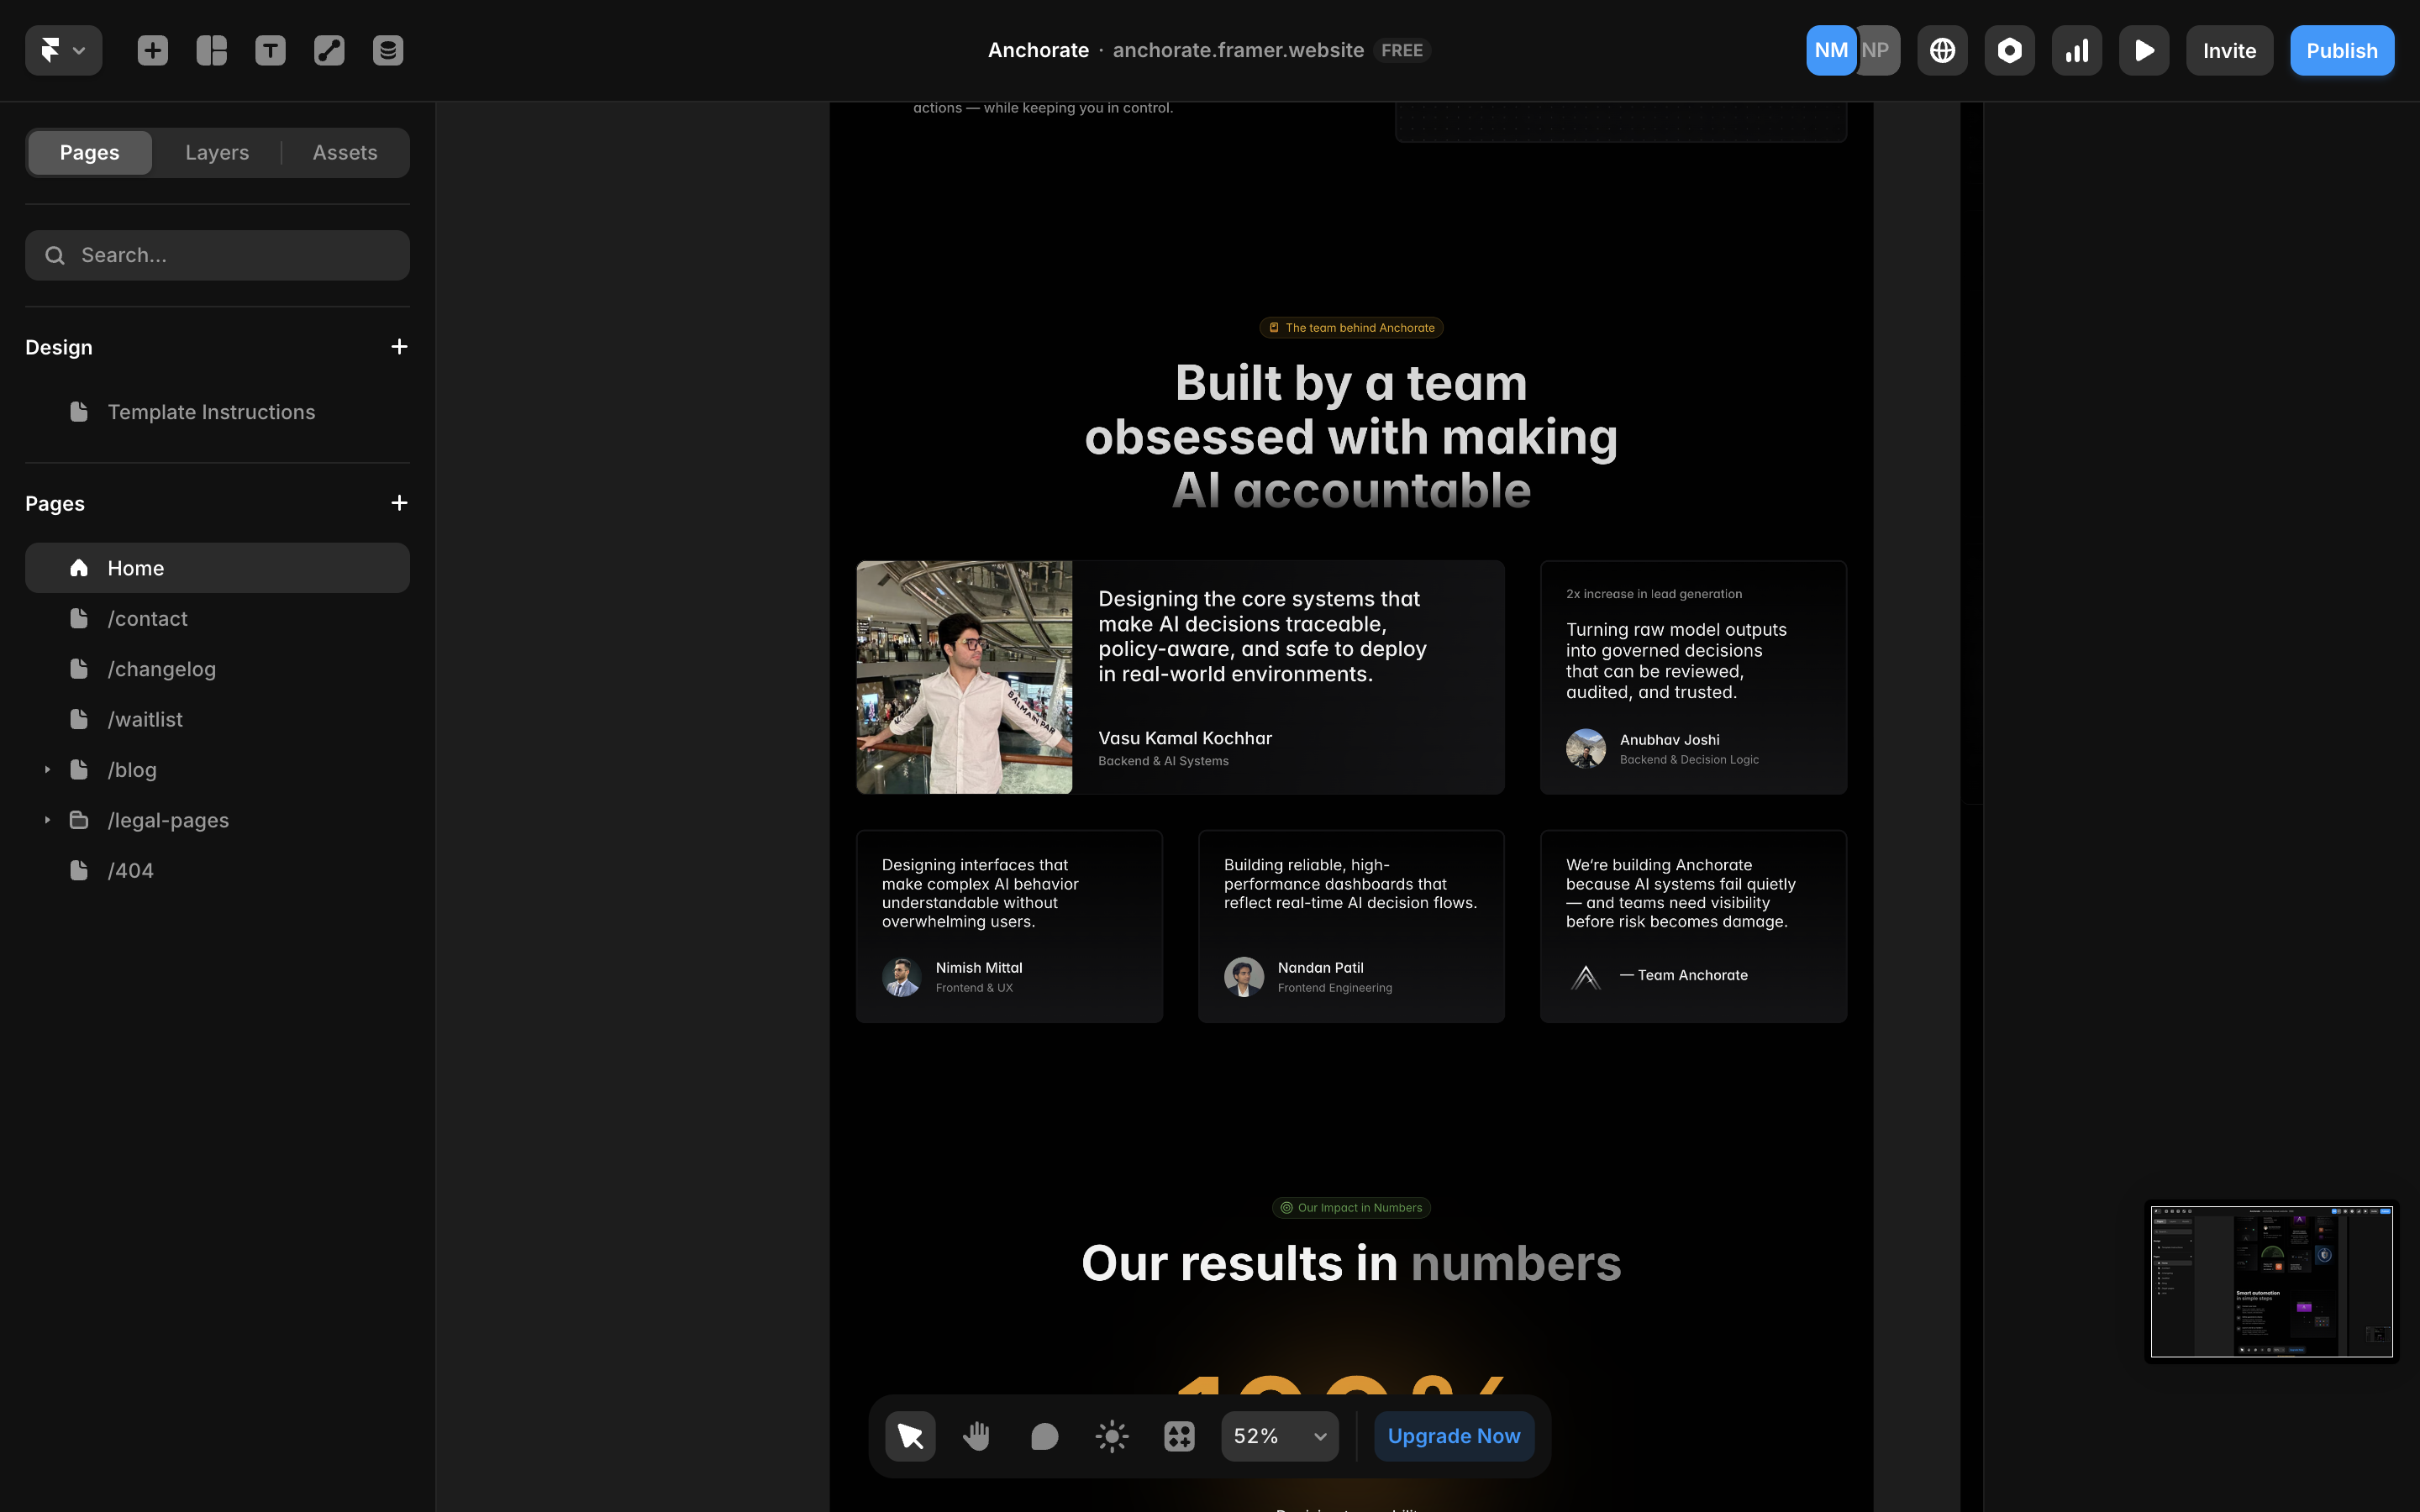The height and width of the screenshot is (1512, 2420).
Task: Open the comments tool in the bottom bar
Action: [1043, 1435]
